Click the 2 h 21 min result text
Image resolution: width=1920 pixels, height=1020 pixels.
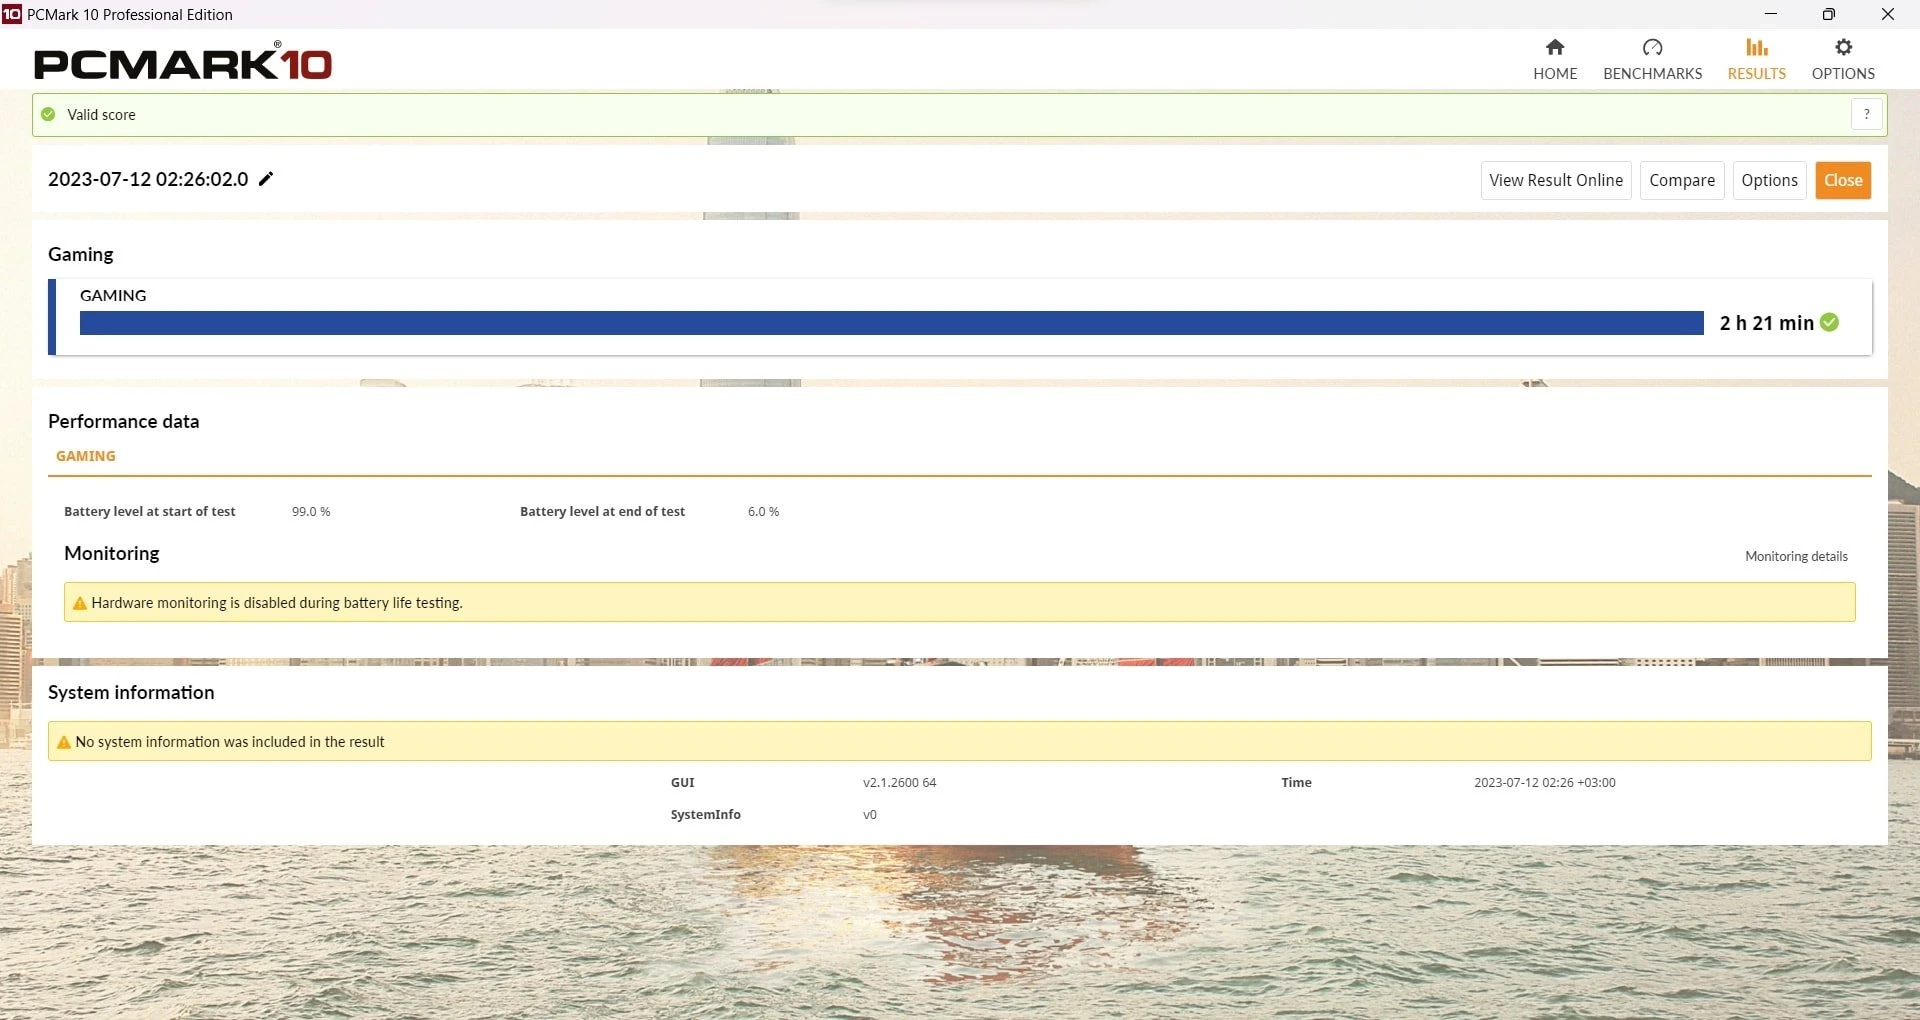(1766, 323)
